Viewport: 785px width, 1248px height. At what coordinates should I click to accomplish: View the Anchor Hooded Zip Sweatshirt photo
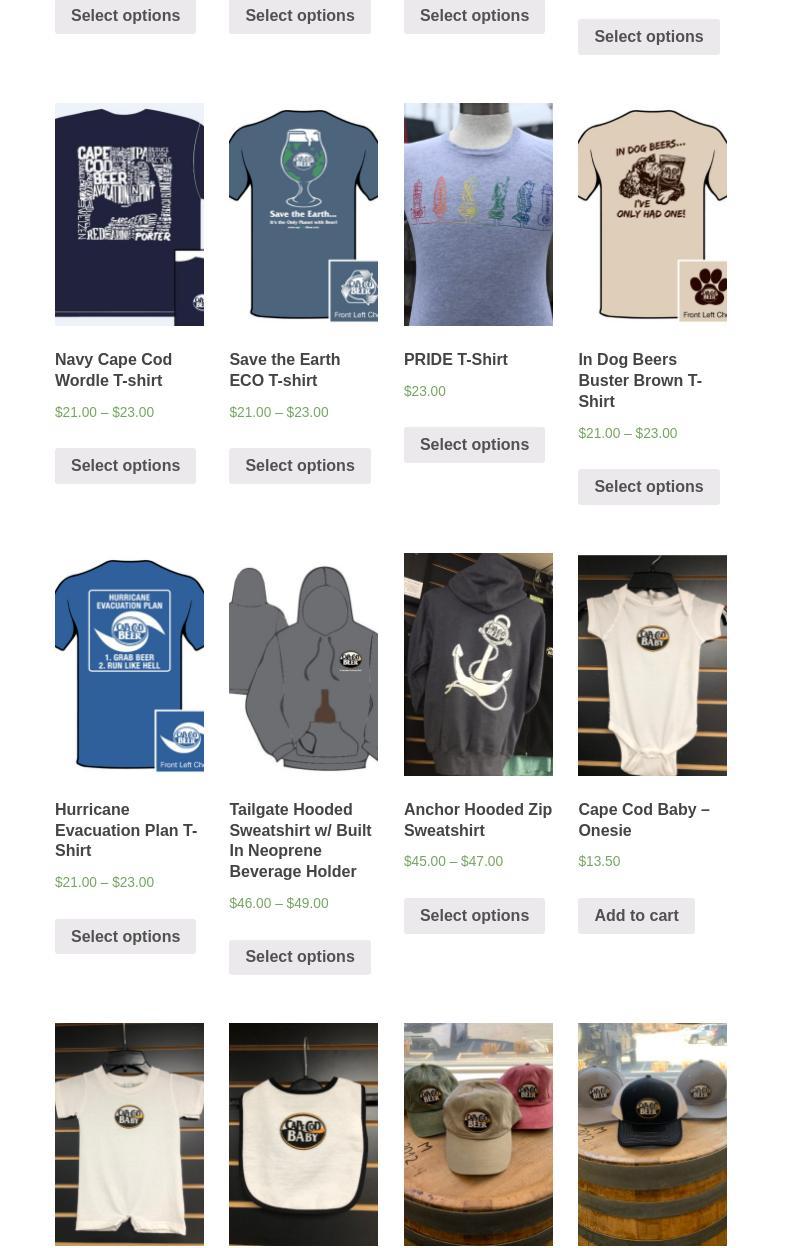click(x=478, y=664)
